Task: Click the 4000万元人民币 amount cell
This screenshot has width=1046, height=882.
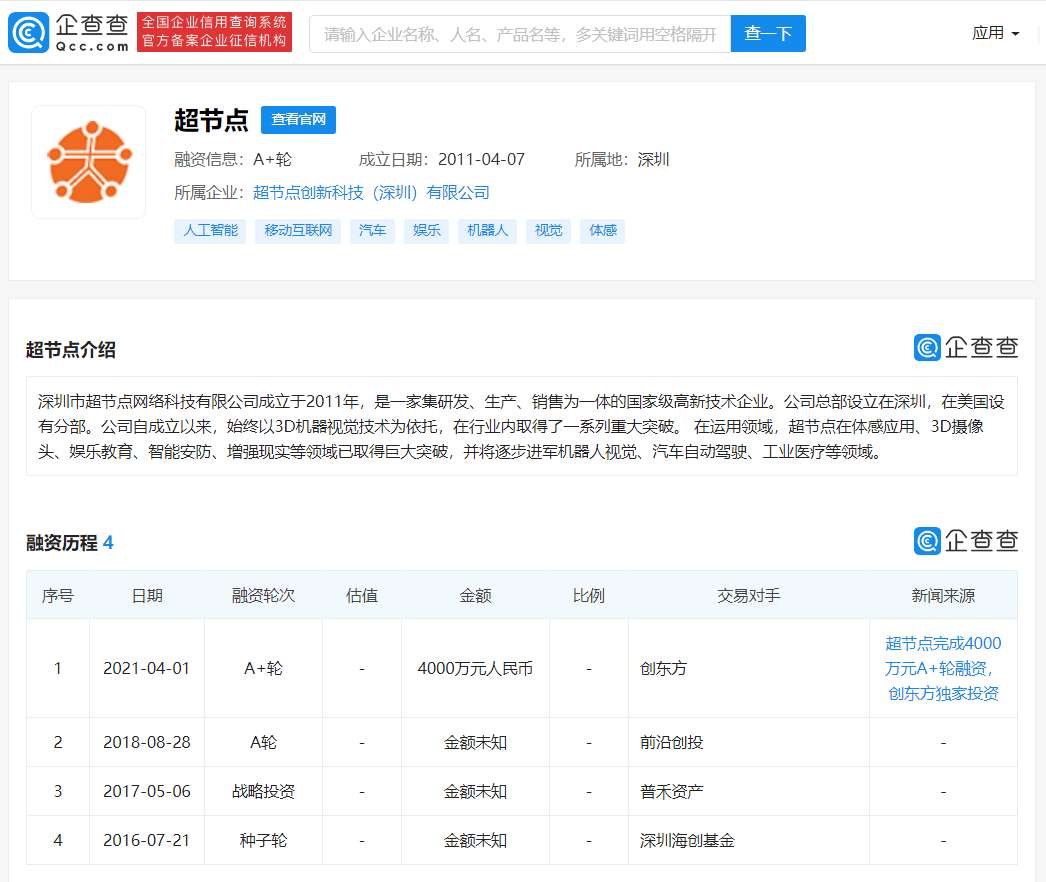Action: point(475,669)
